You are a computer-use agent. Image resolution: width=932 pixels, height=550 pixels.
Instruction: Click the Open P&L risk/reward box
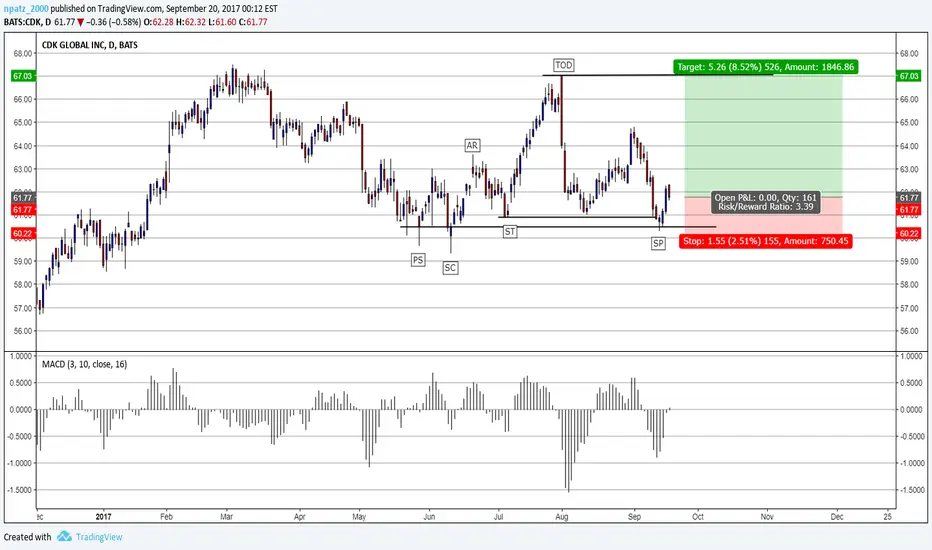[766, 202]
